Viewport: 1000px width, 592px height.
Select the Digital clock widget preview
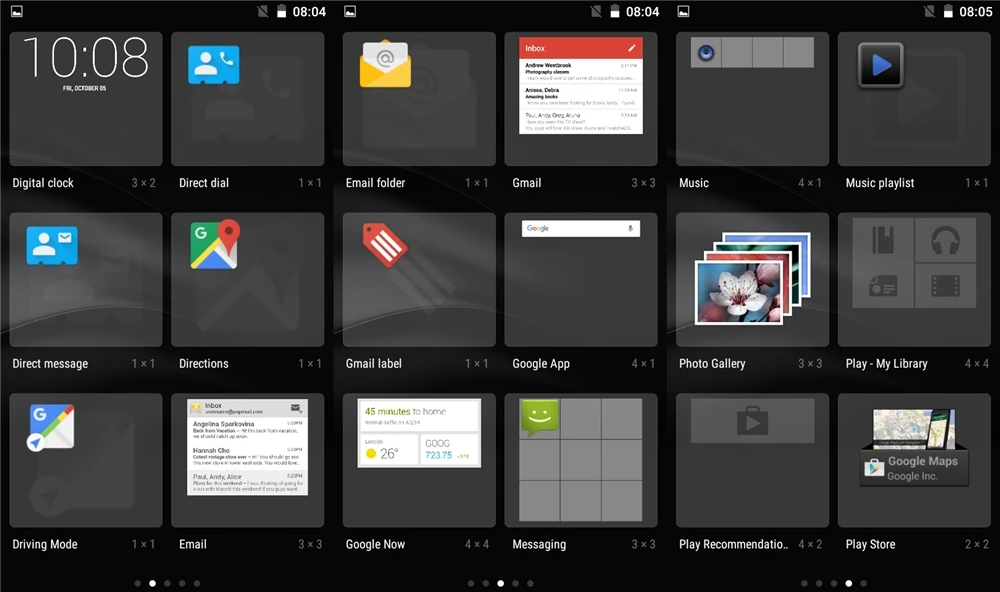point(86,99)
